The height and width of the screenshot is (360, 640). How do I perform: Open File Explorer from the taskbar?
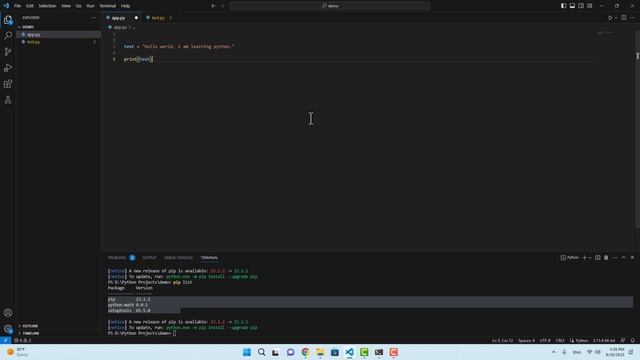[320, 352]
